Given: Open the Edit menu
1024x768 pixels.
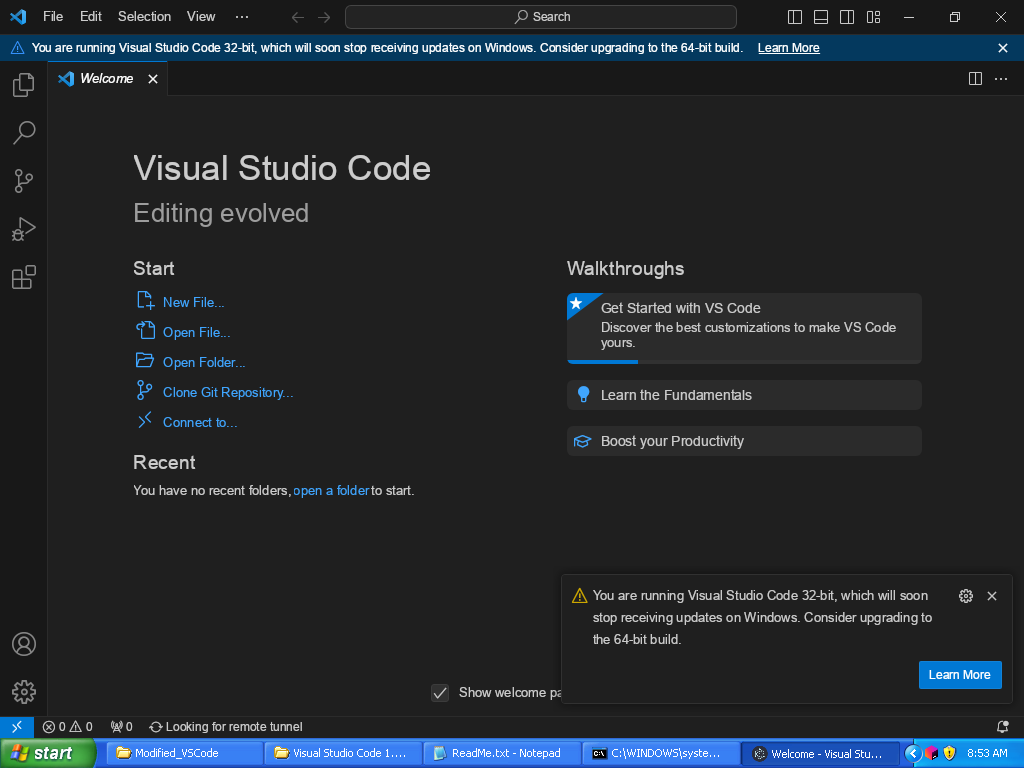Looking at the screenshot, I should tap(91, 17).
